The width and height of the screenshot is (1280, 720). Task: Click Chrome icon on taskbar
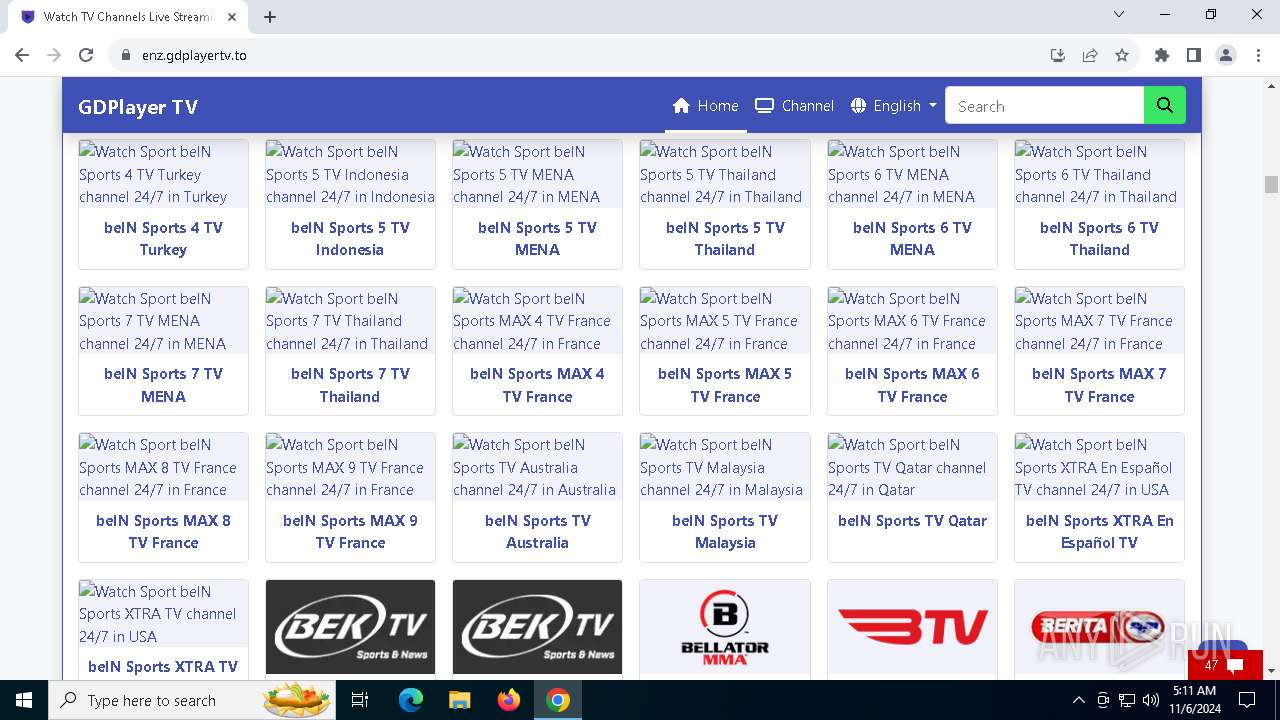tap(558, 700)
